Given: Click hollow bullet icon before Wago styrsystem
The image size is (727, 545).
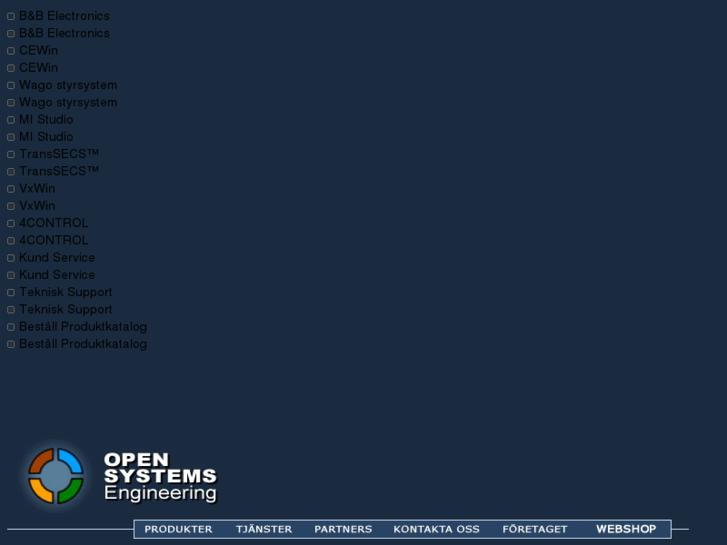Looking at the screenshot, I should (11, 86).
